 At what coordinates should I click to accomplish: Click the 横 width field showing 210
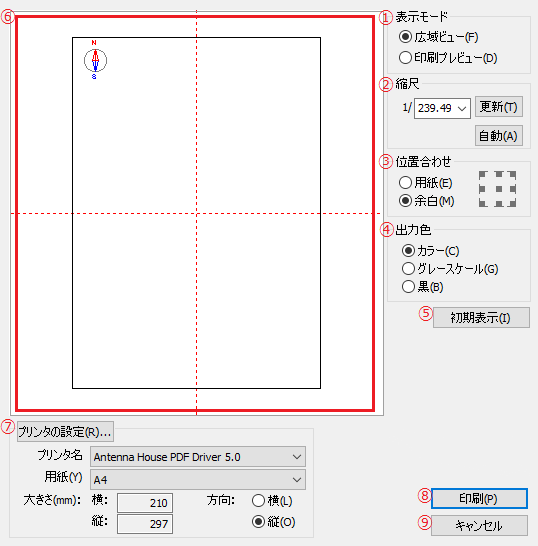pyautogui.click(x=145, y=503)
